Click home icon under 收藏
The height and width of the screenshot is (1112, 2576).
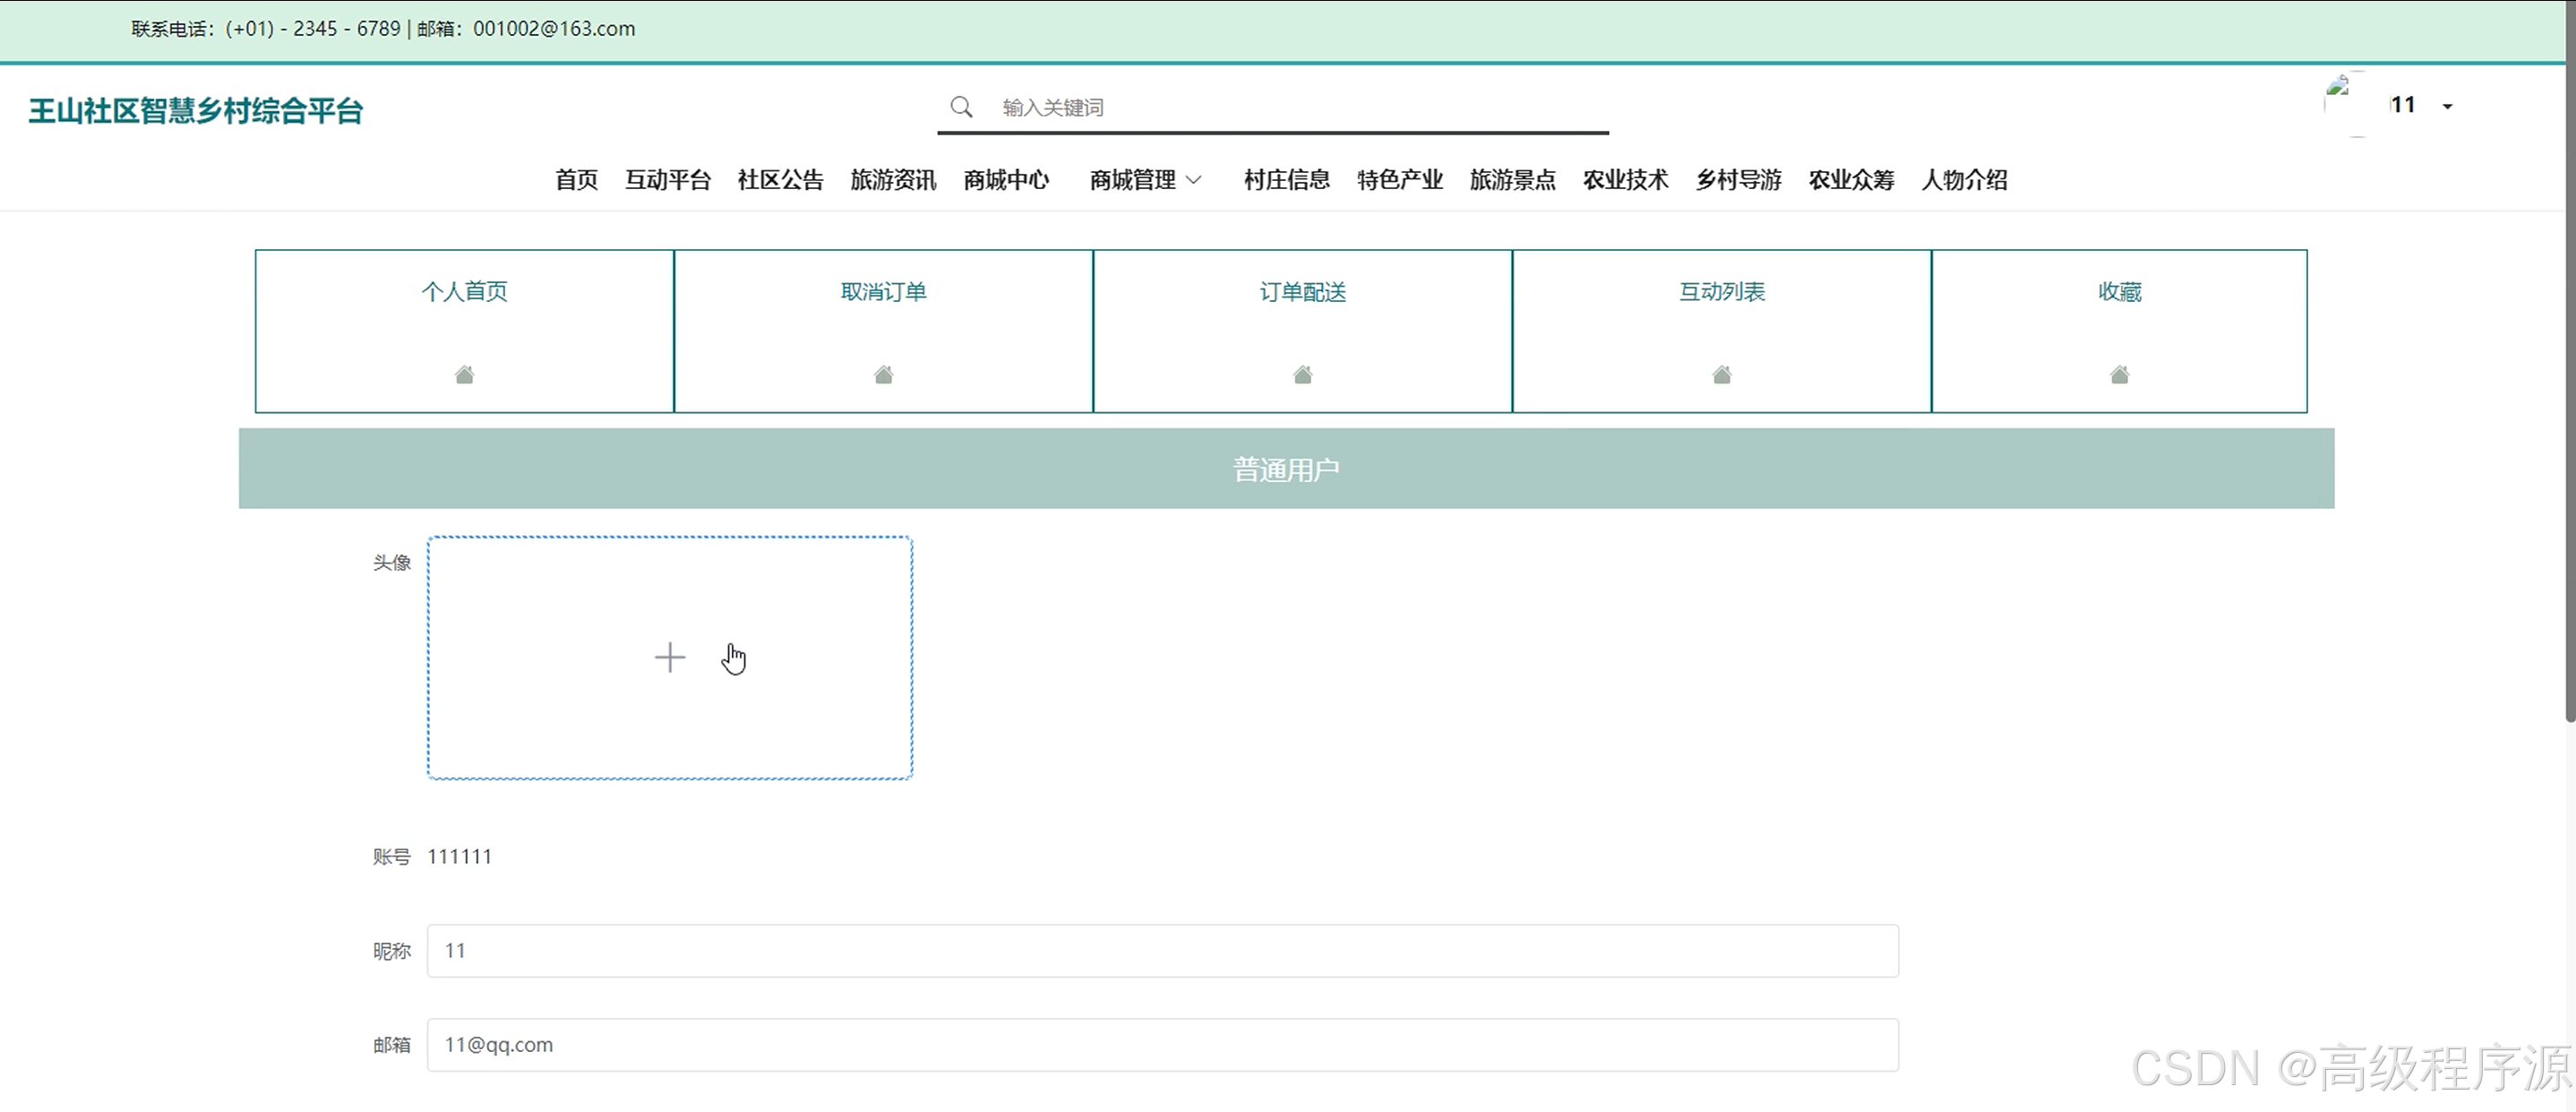point(2119,375)
